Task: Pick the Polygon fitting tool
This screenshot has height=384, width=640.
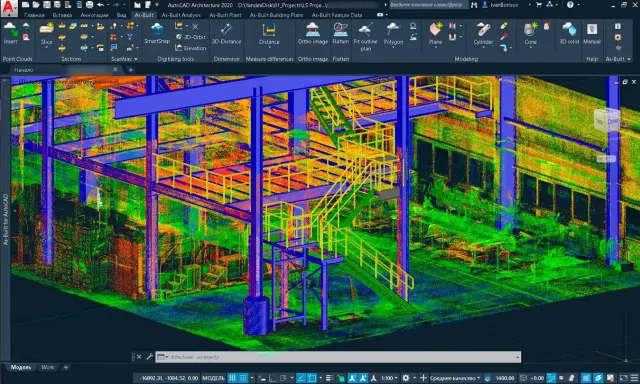Action: pos(393,34)
